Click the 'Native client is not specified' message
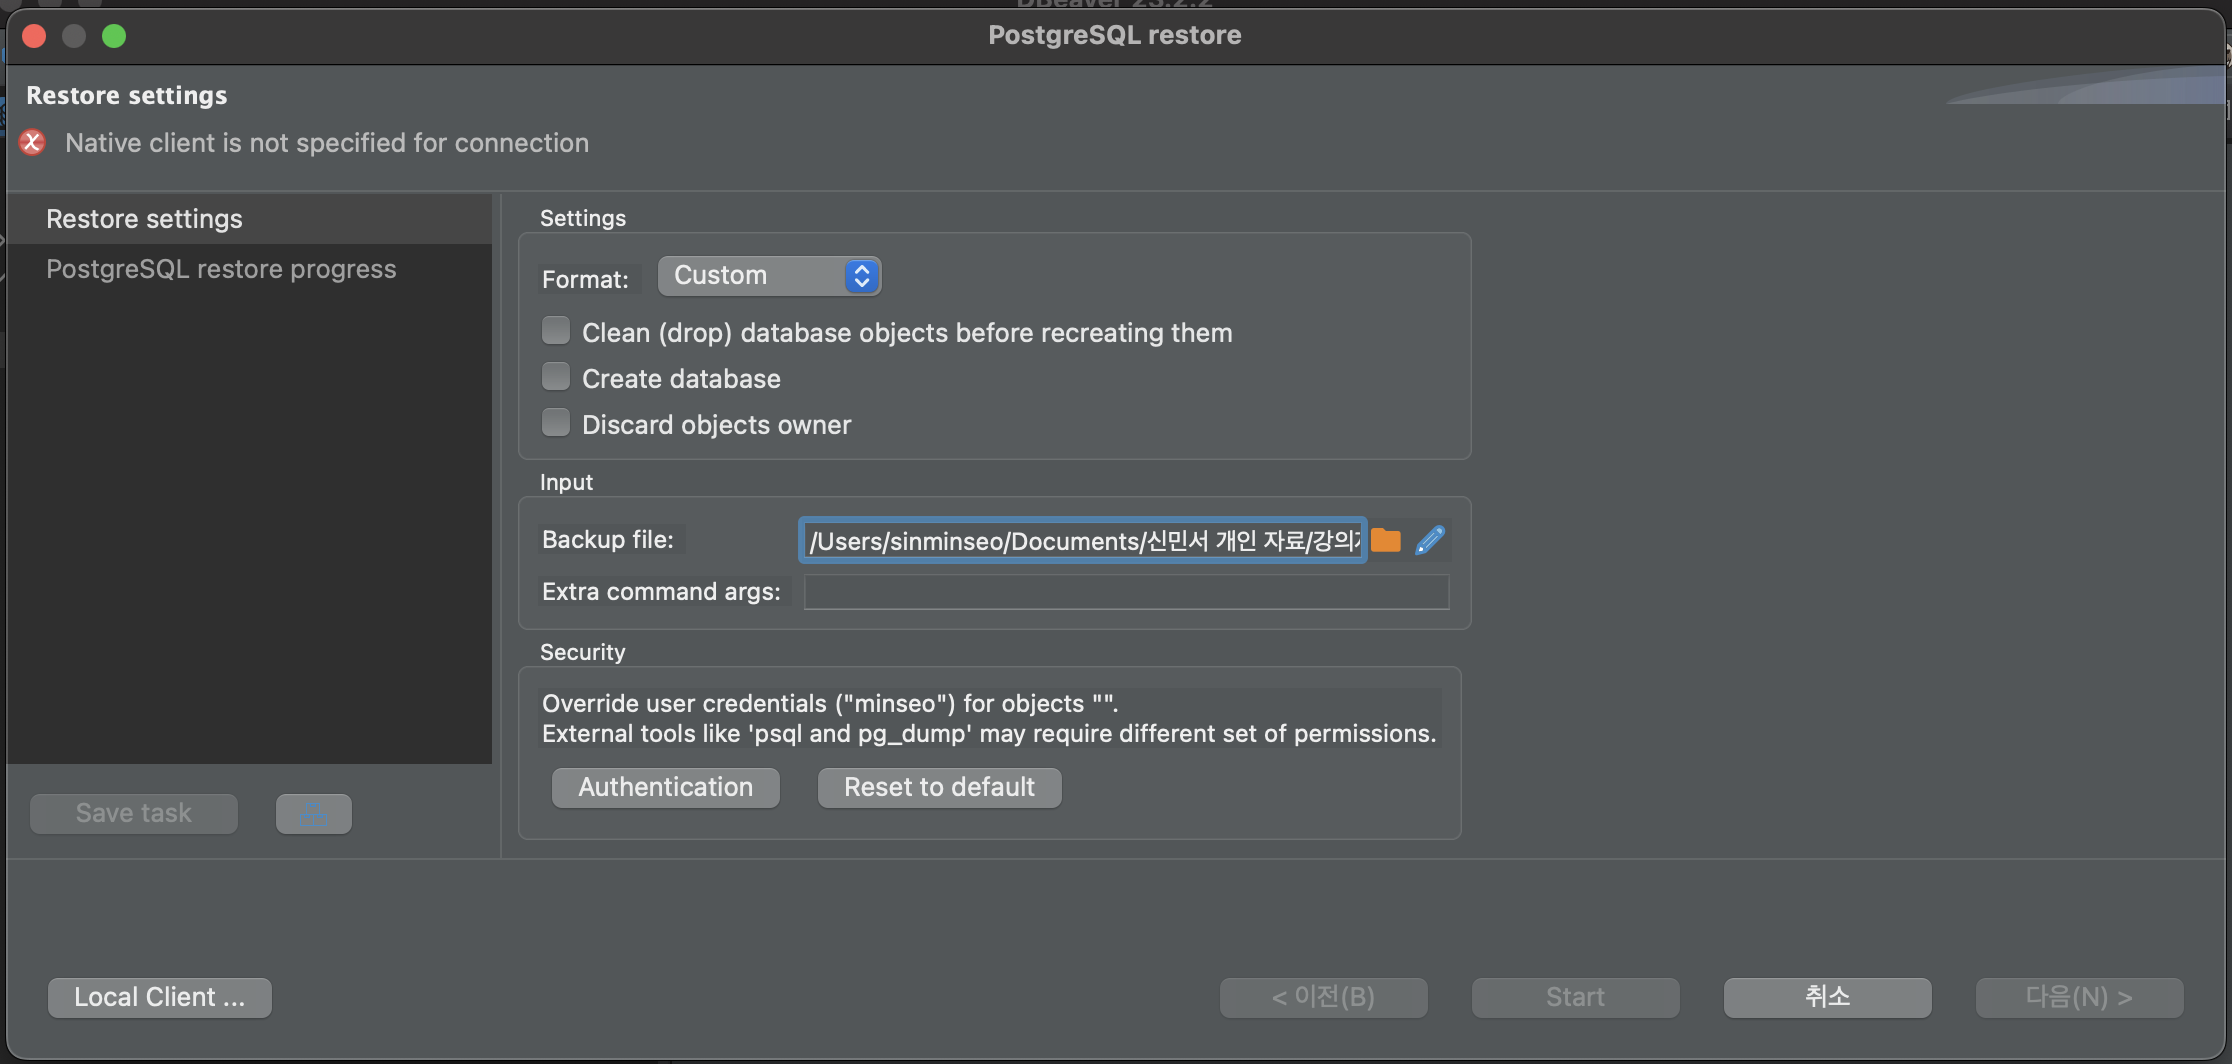 [x=327, y=143]
